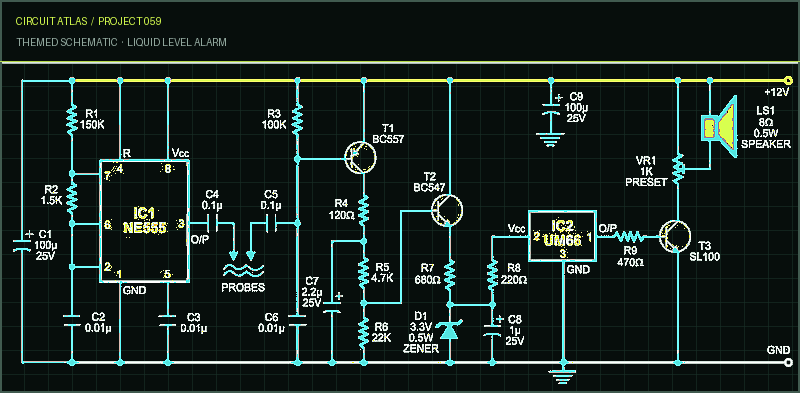Click the IC2 UM66 chip body

pyautogui.click(x=562, y=236)
